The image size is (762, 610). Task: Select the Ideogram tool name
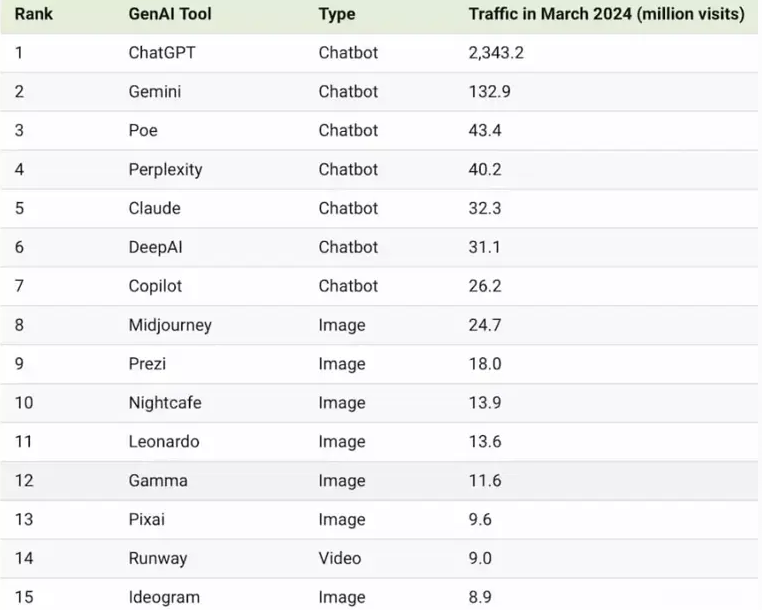164,598
